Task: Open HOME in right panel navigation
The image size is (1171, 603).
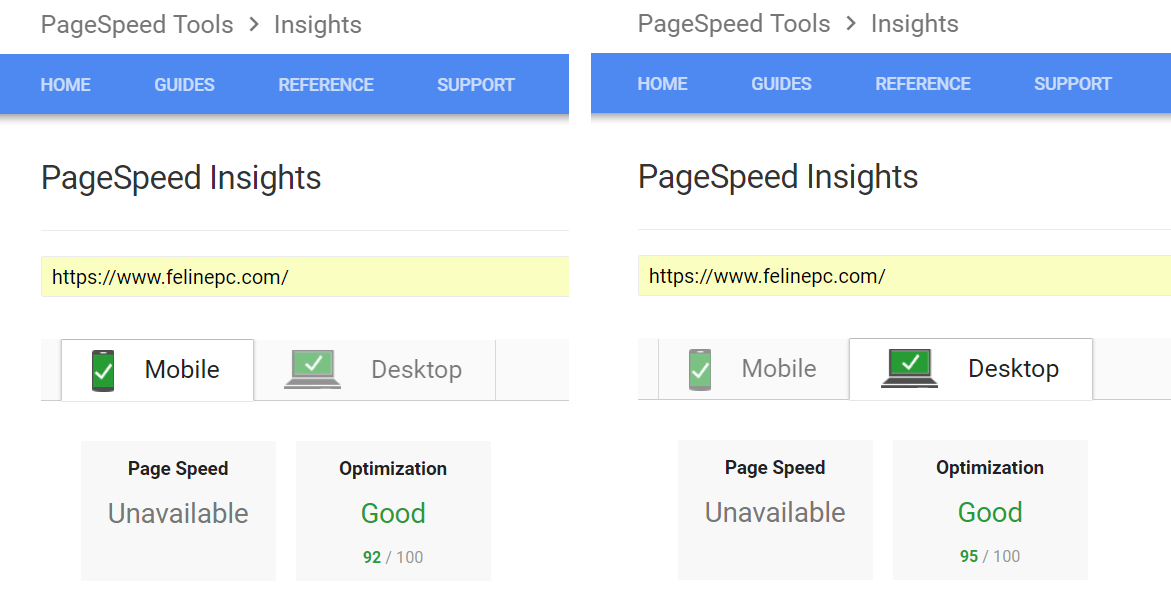Action: pyautogui.click(x=662, y=84)
